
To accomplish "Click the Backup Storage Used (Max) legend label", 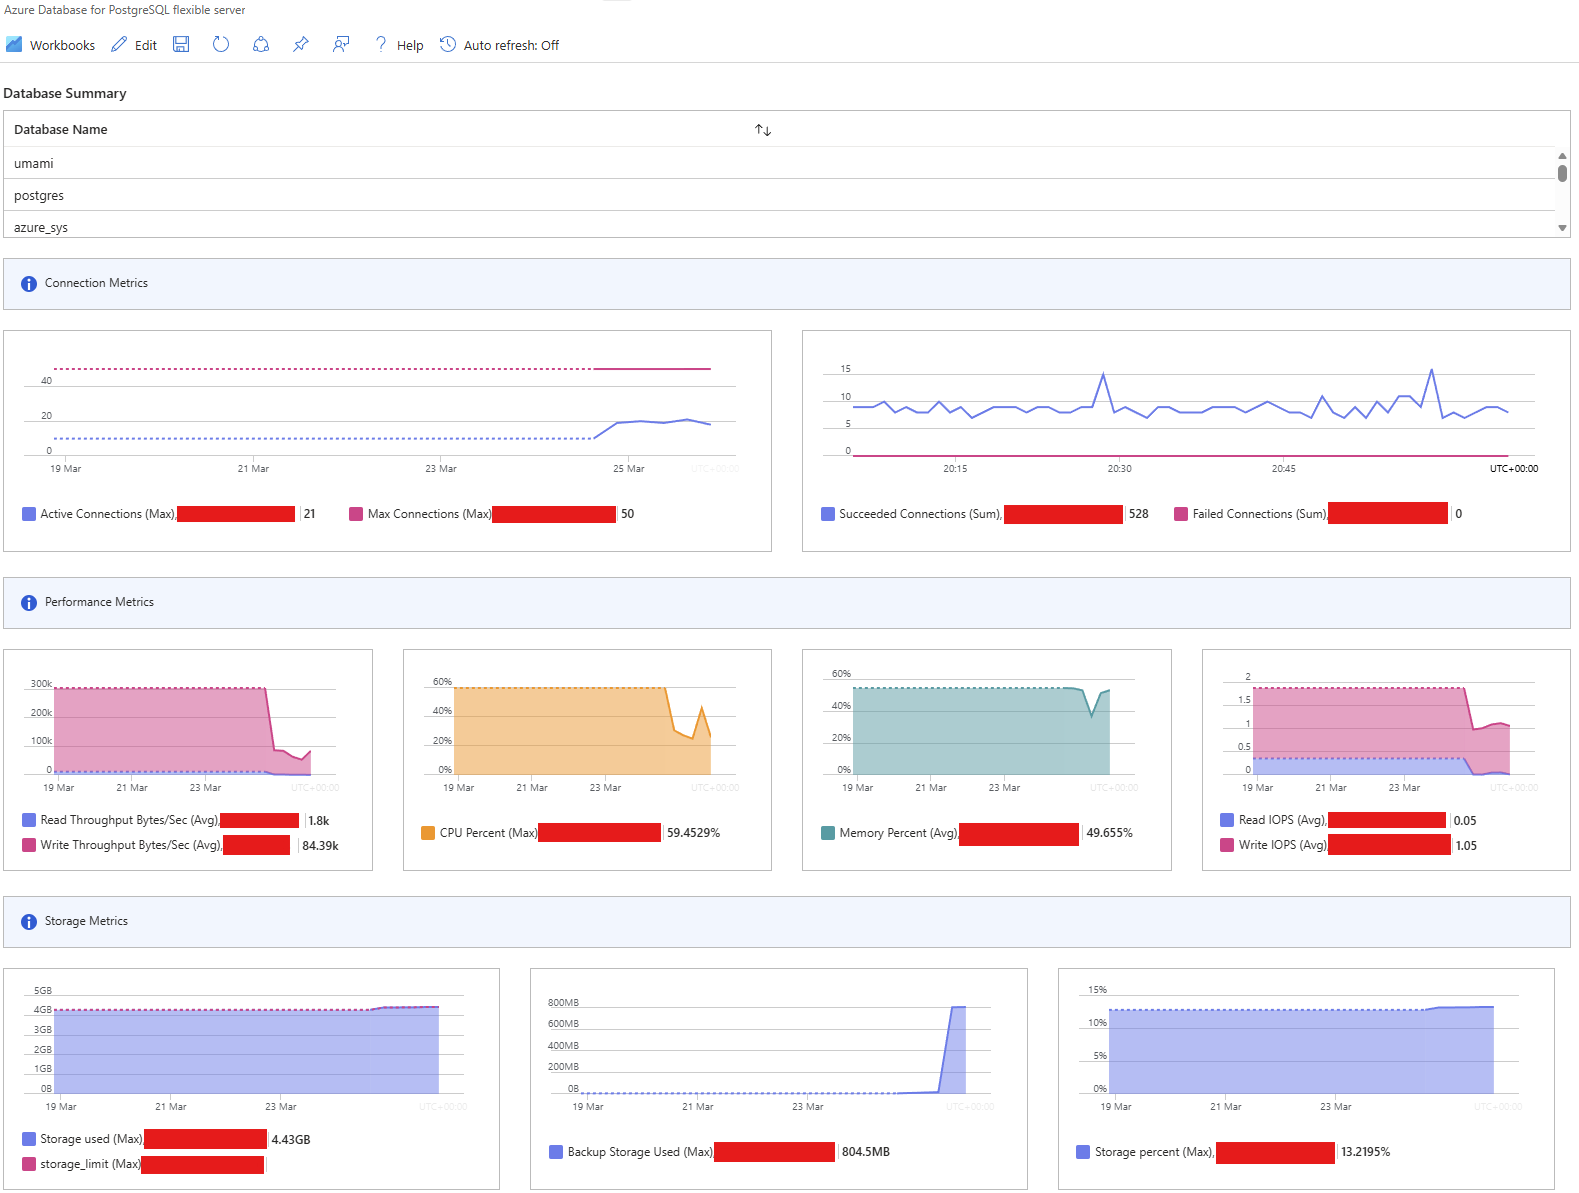I will pos(640,1152).
